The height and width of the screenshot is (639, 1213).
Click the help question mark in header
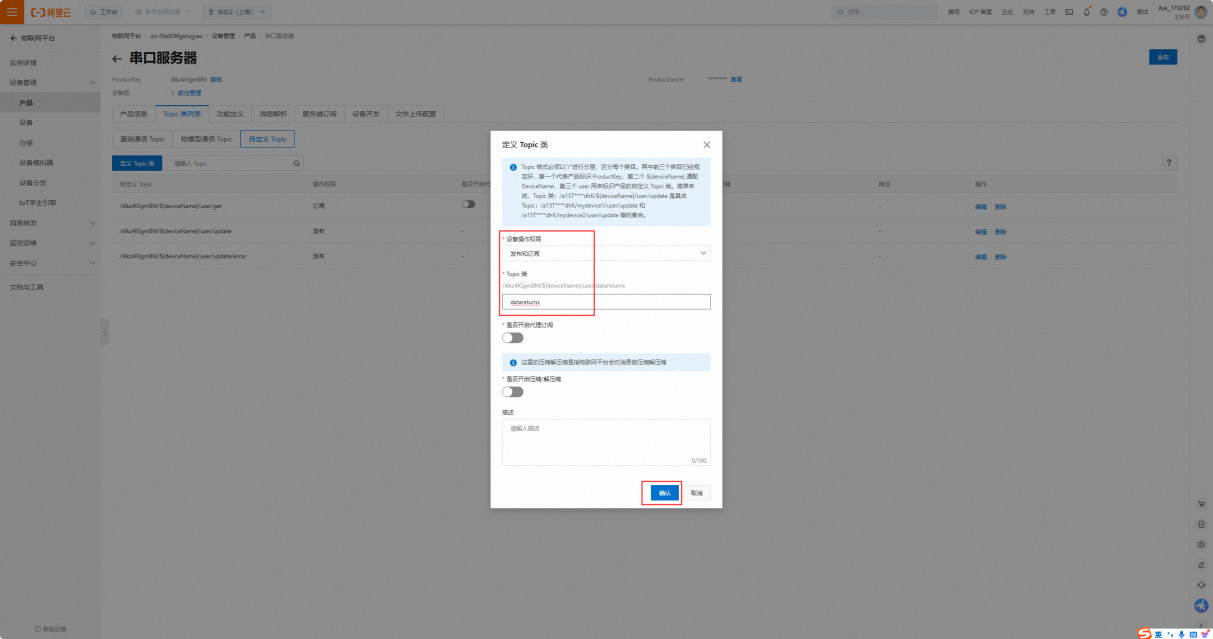pyautogui.click(x=1104, y=12)
